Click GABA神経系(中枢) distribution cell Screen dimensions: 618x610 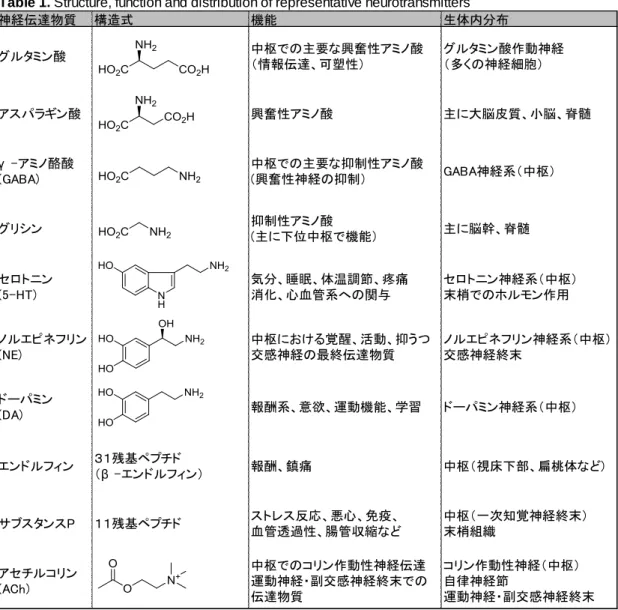click(499, 171)
